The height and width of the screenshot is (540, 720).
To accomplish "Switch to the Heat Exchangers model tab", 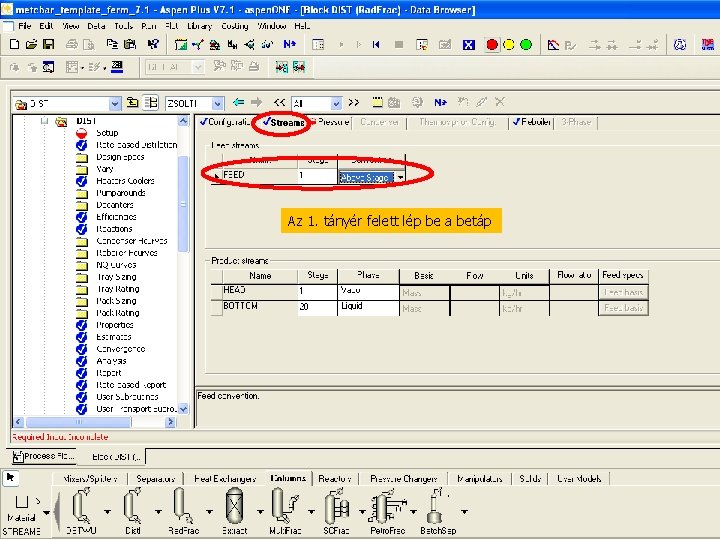I will click(x=225, y=479).
